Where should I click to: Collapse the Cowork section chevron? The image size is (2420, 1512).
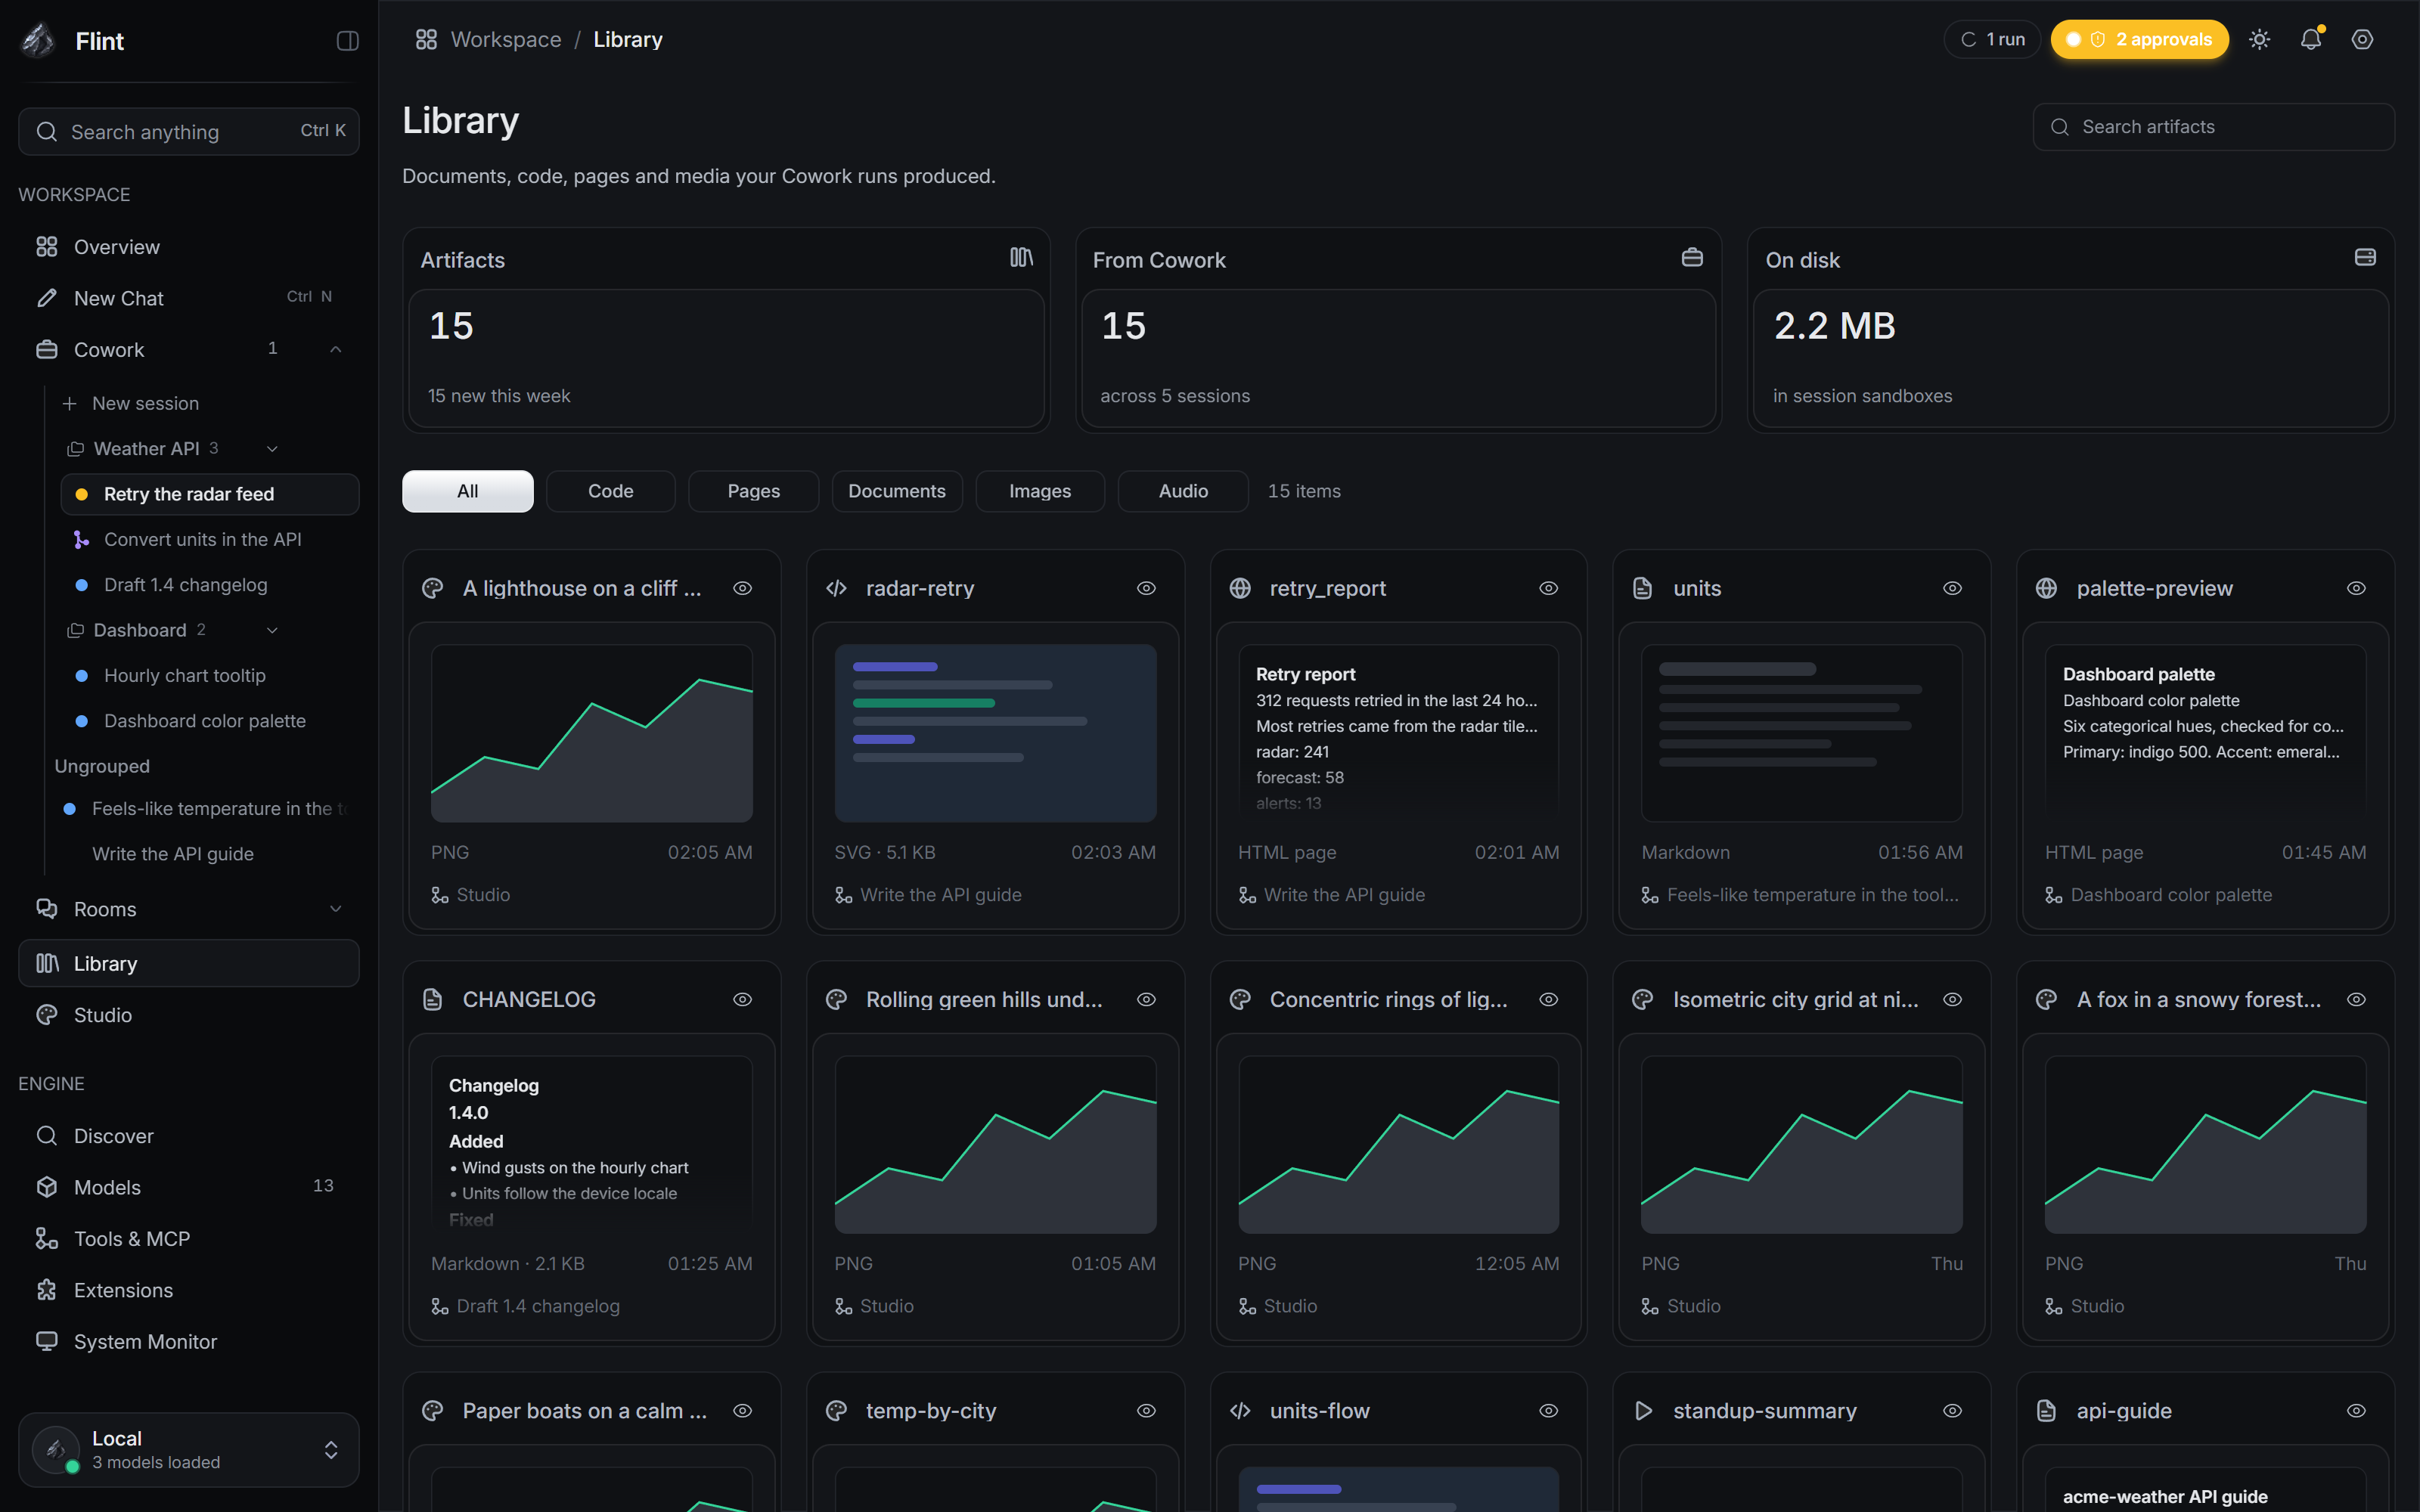tap(336, 350)
